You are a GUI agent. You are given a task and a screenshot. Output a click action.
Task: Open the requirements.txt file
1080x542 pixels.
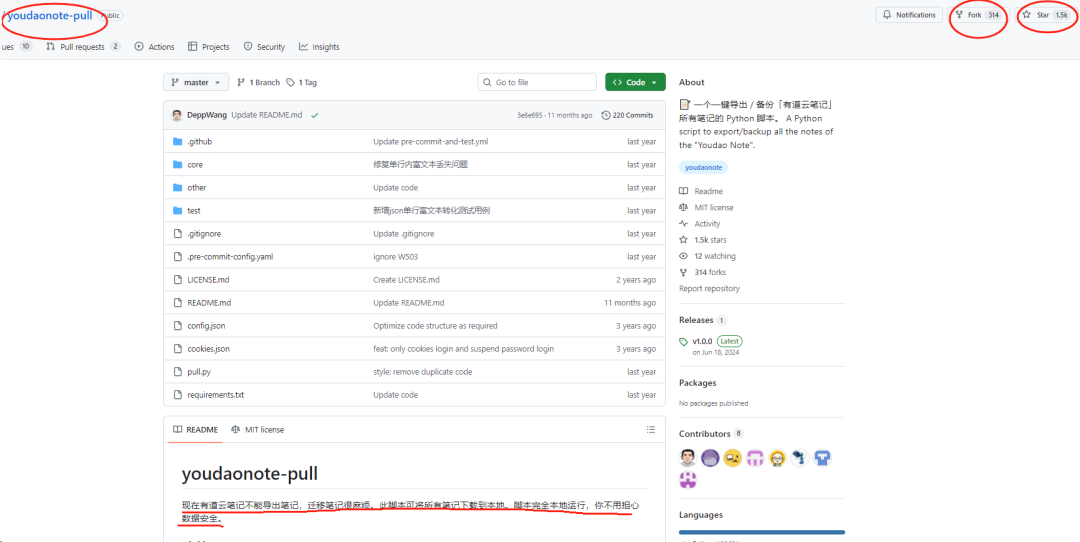coord(216,395)
